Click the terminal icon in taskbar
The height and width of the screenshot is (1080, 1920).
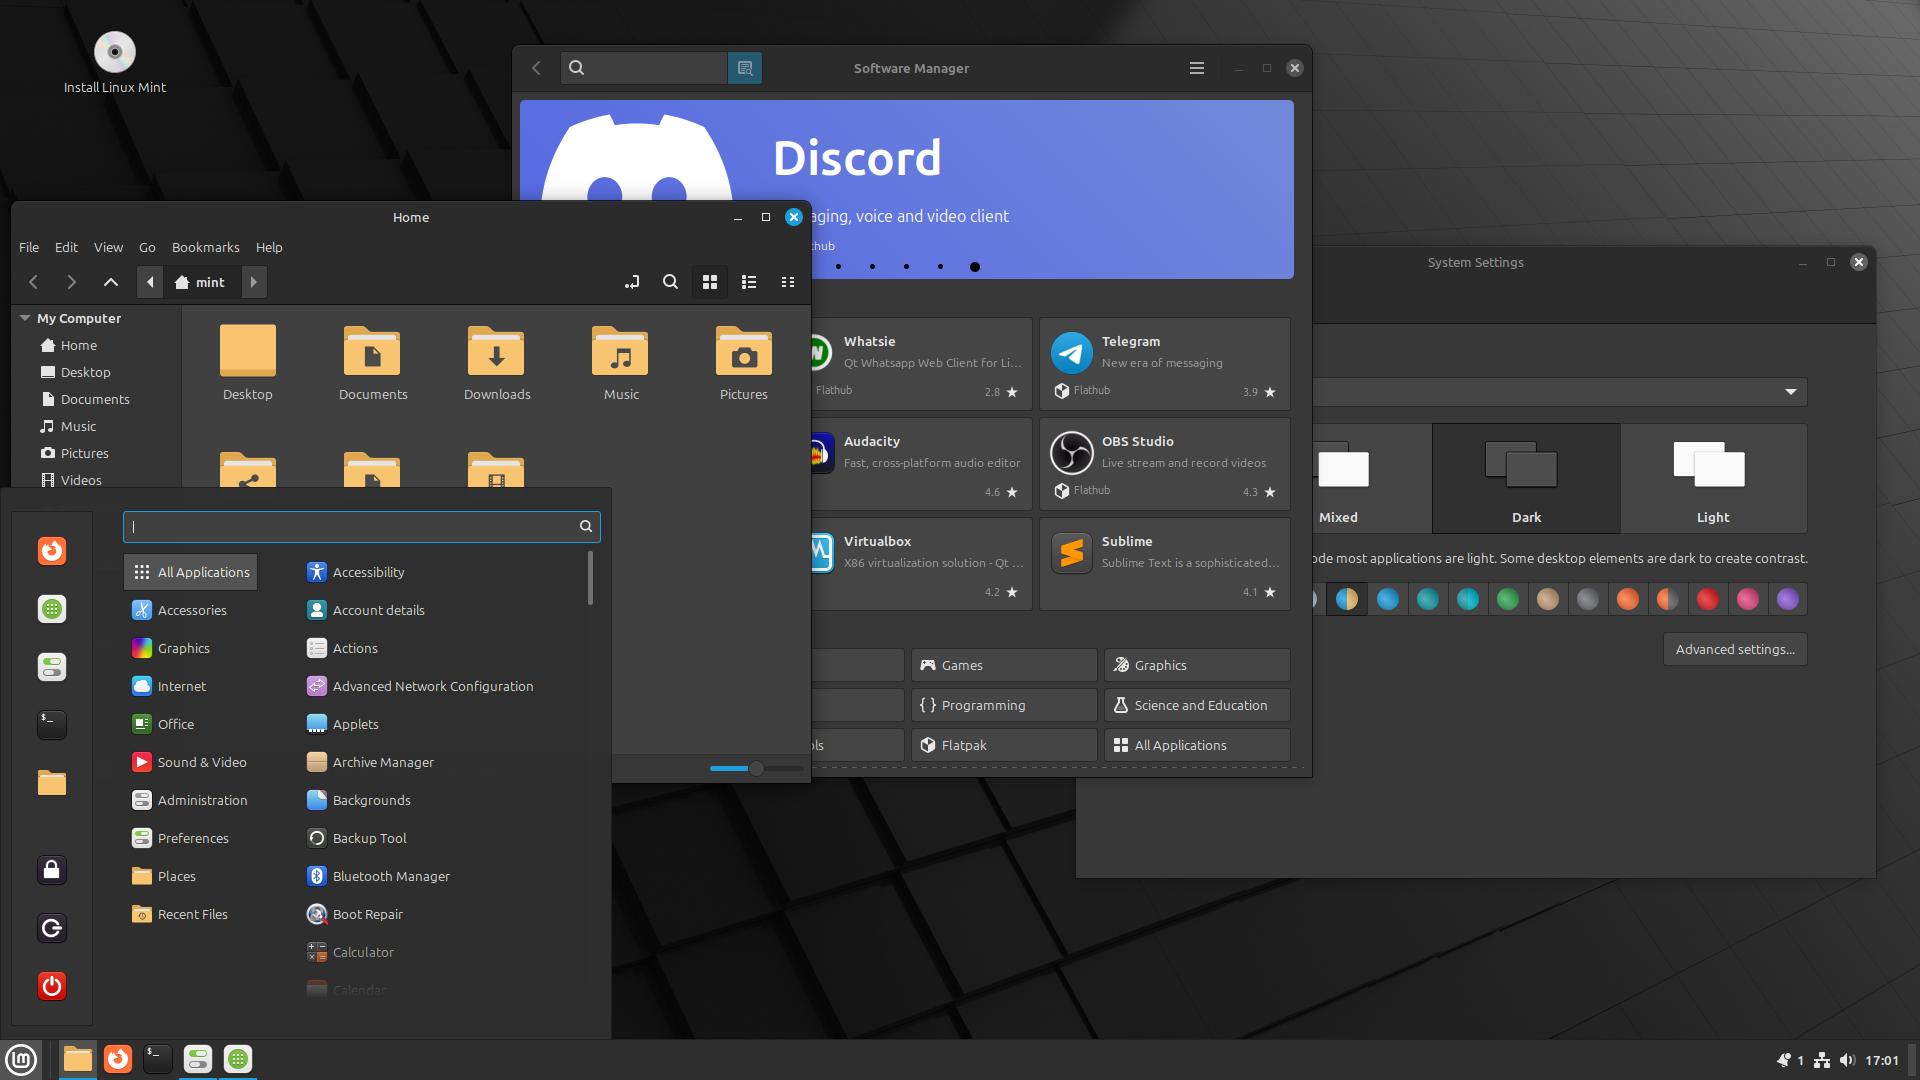[x=157, y=1059]
